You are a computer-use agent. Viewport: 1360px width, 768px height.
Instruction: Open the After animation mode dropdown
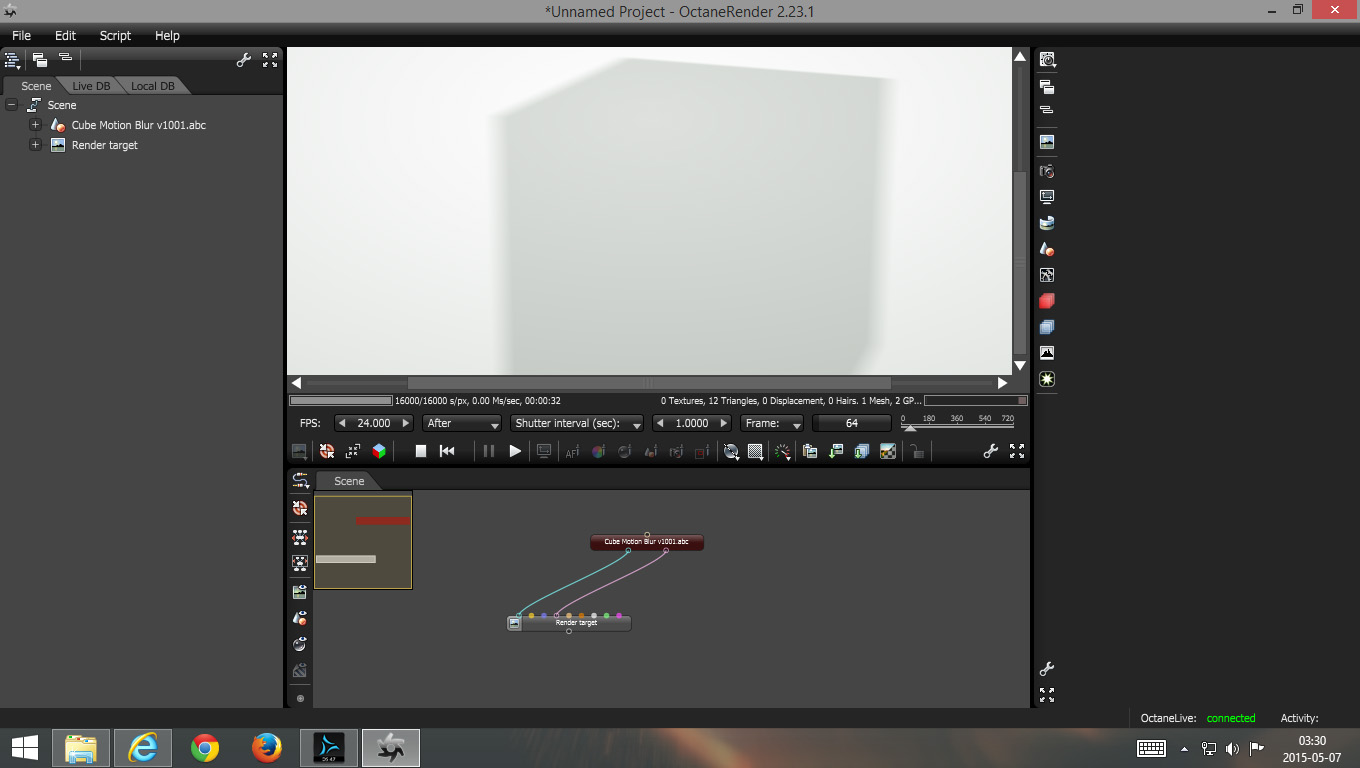tap(462, 423)
